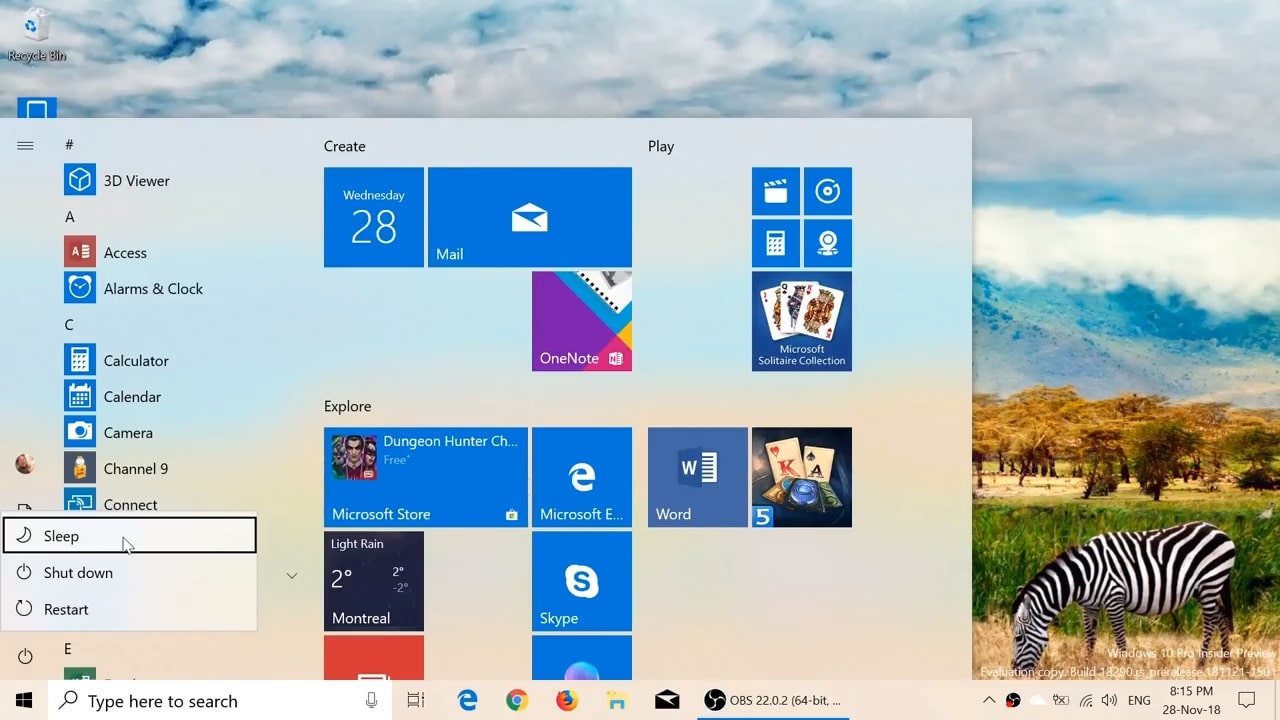
Task: Open the Microsoft Edge tile
Action: [582, 477]
